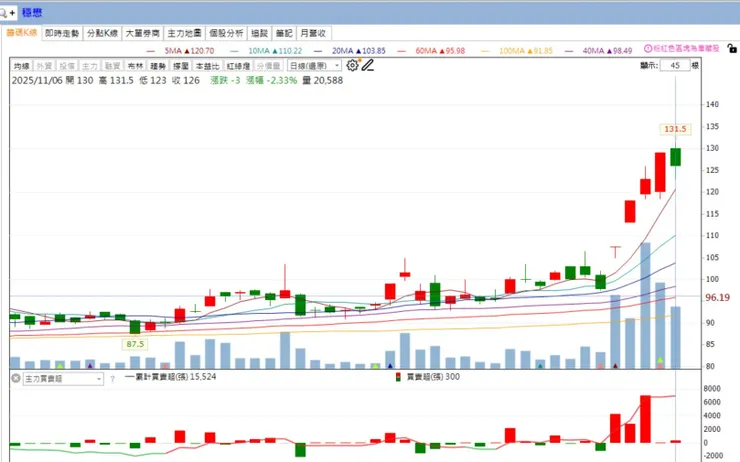Image resolution: width=740 pixels, height=462 pixels.
Task: Click the 20MA 103.85 legend label
Action: [359, 50]
